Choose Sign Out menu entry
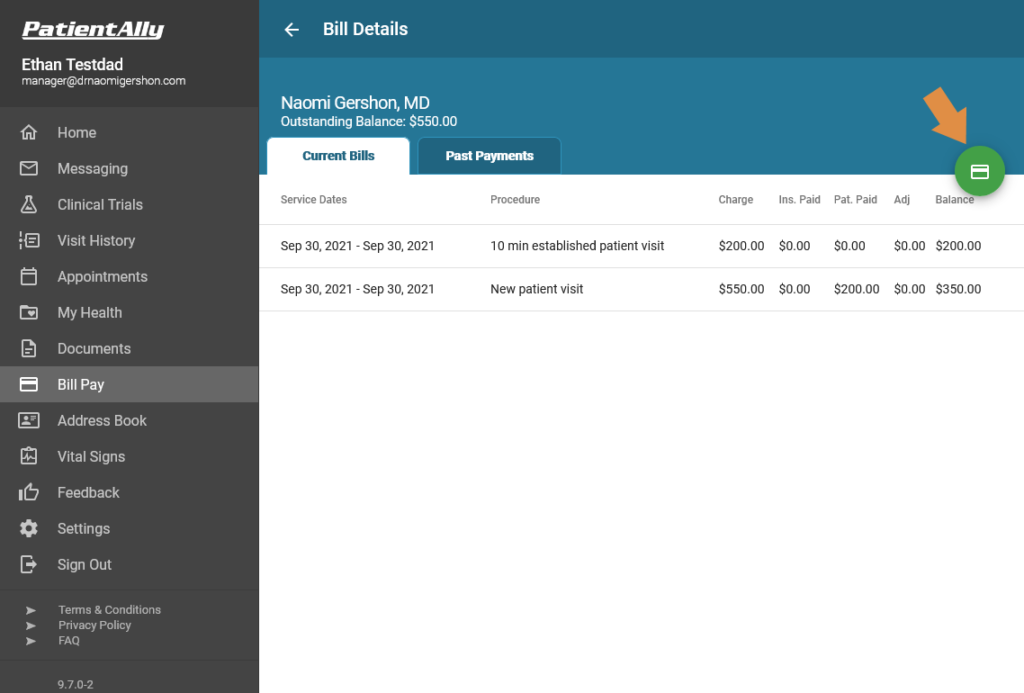The image size is (1024, 693). (x=129, y=564)
